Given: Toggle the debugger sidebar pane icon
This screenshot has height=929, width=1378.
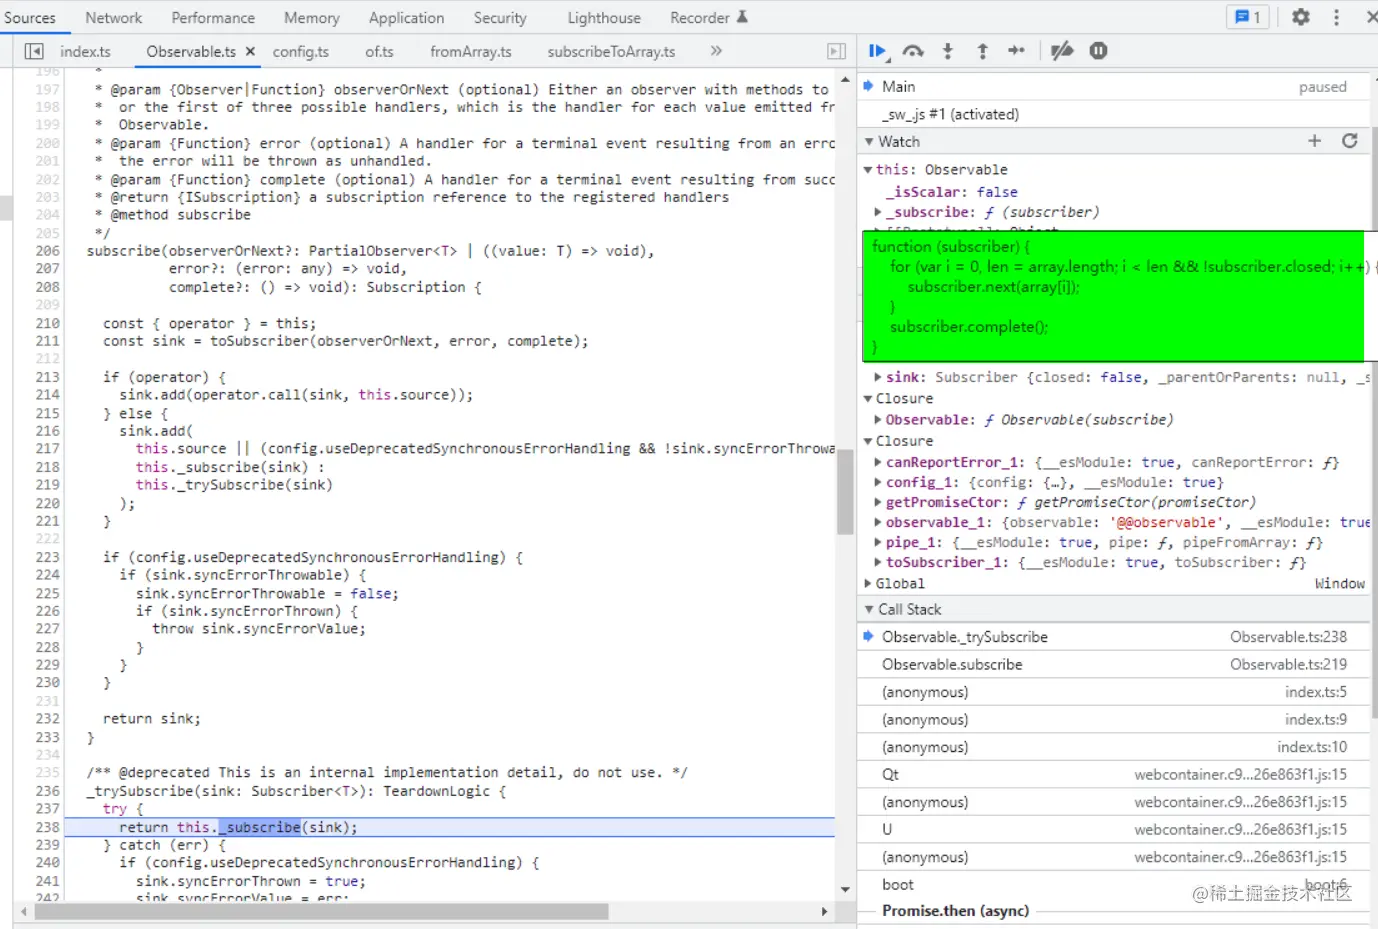Looking at the screenshot, I should [x=836, y=51].
